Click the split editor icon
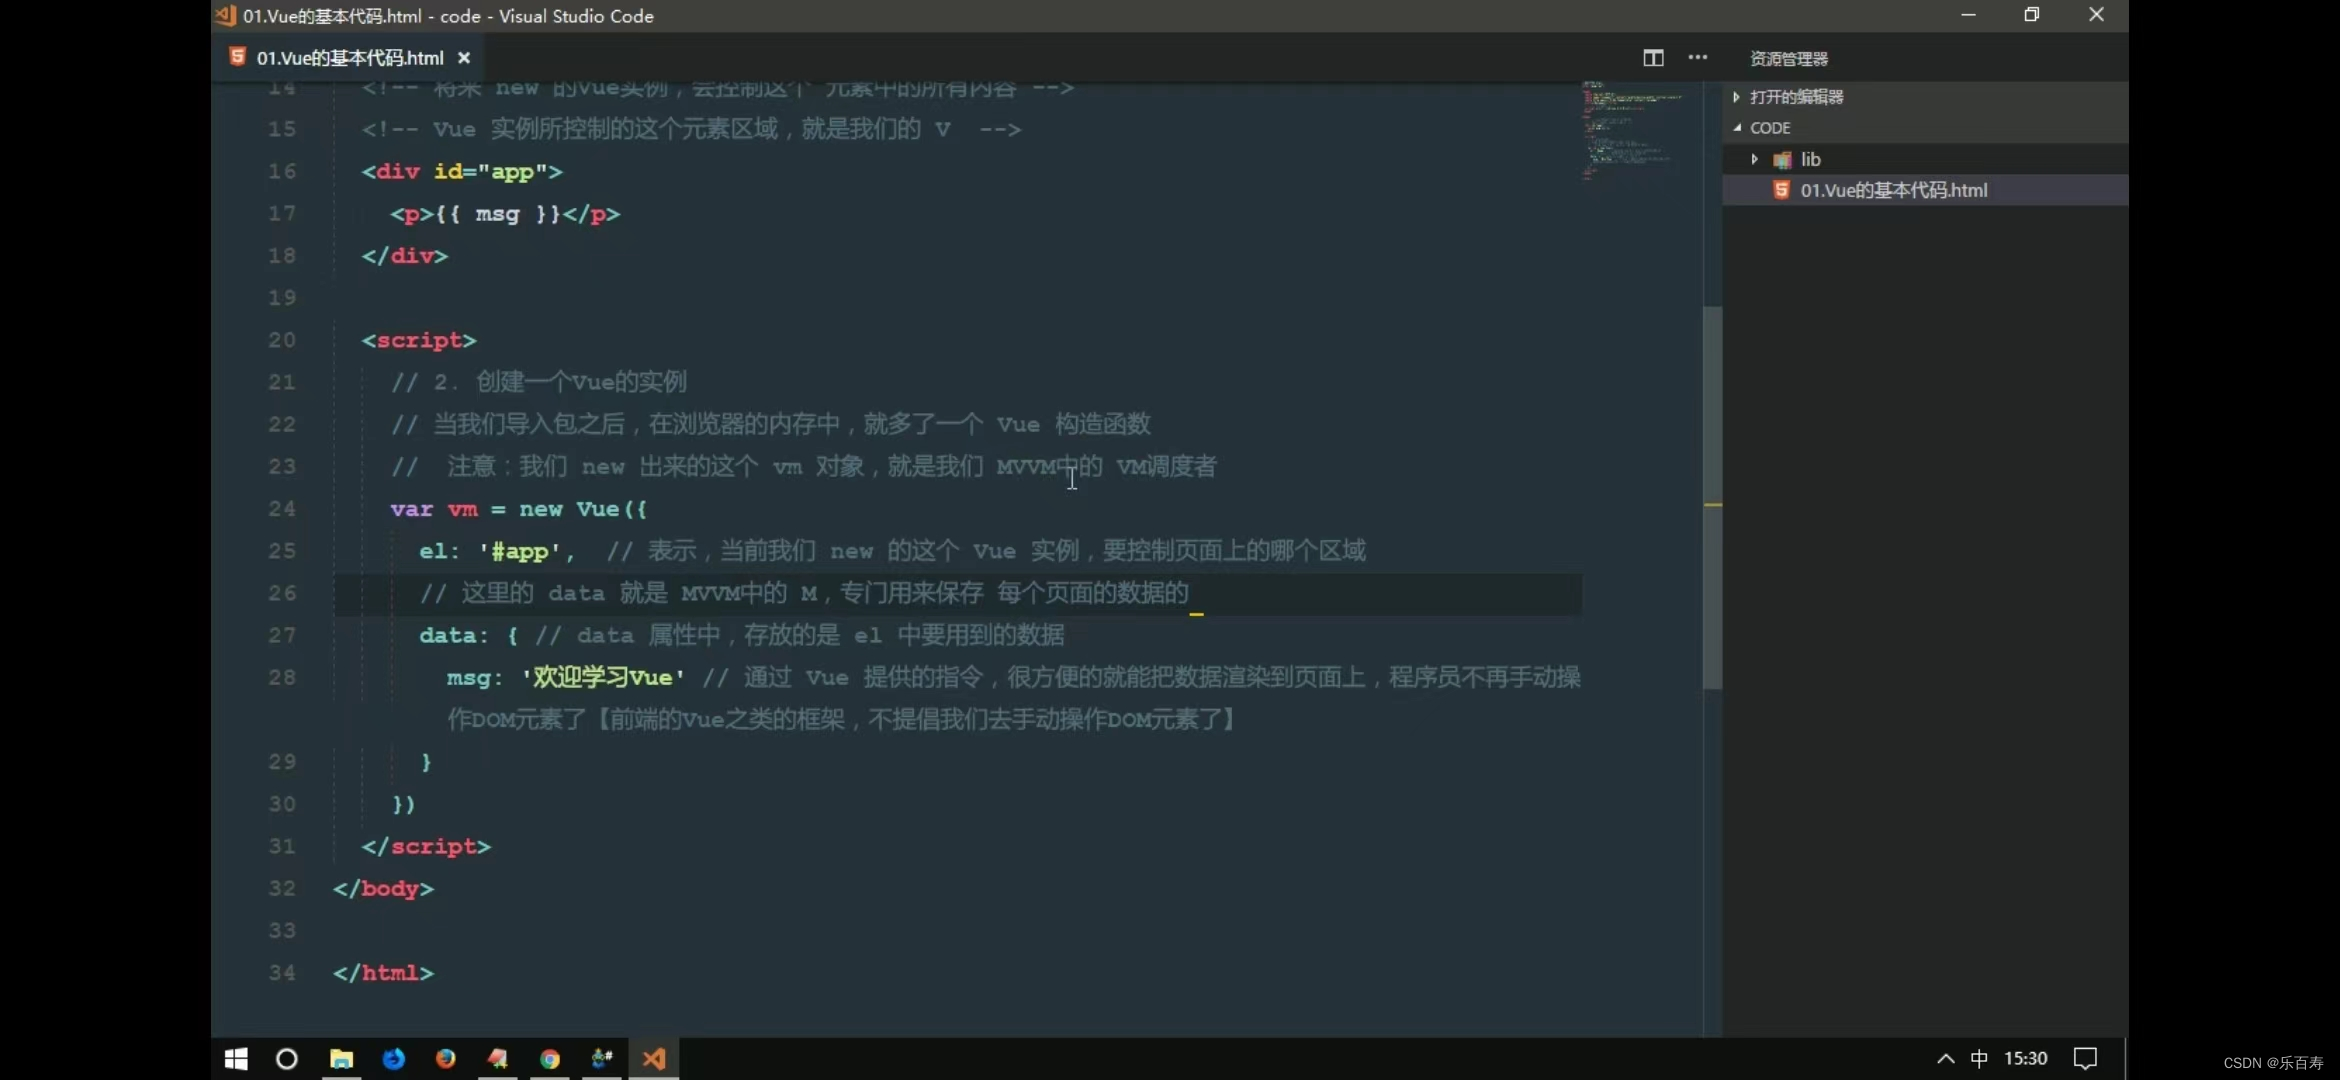2340x1080 pixels. click(x=1653, y=58)
